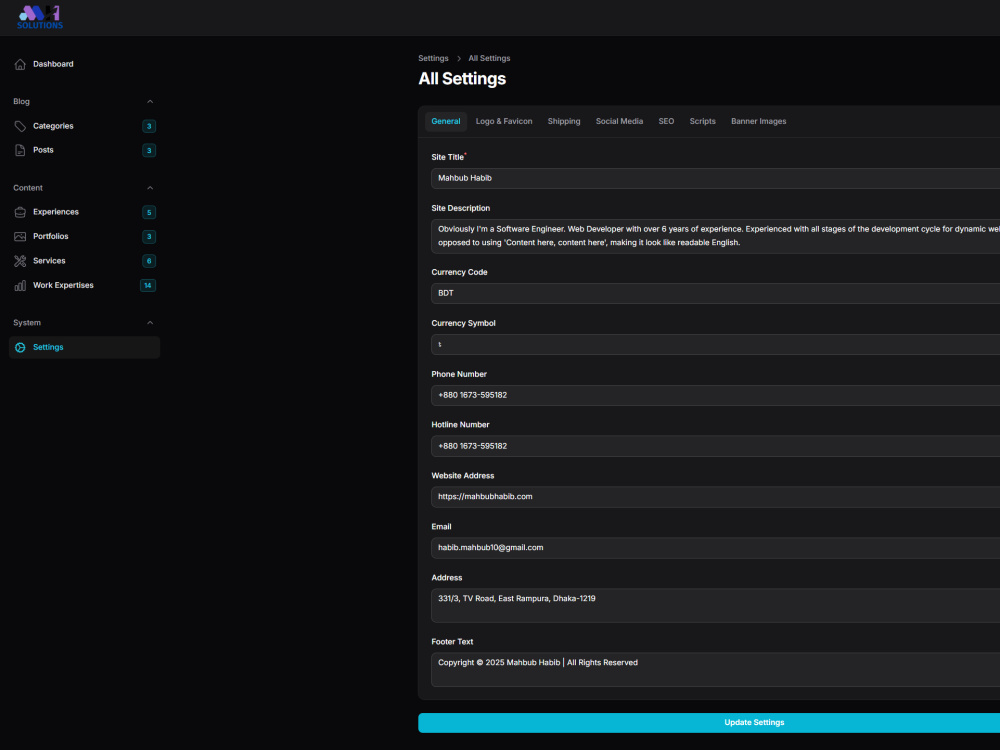Click the Update Settings button
The height and width of the screenshot is (750, 1000).
[x=709, y=723]
